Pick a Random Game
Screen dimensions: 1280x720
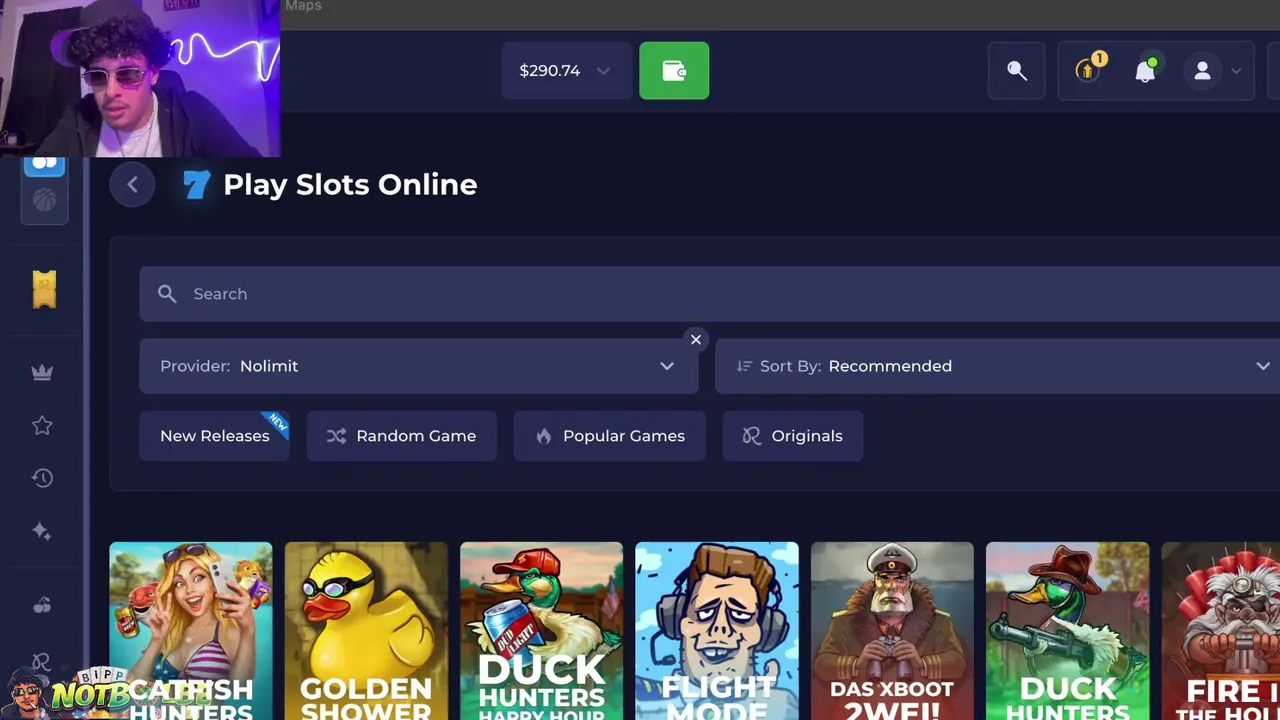coord(402,436)
